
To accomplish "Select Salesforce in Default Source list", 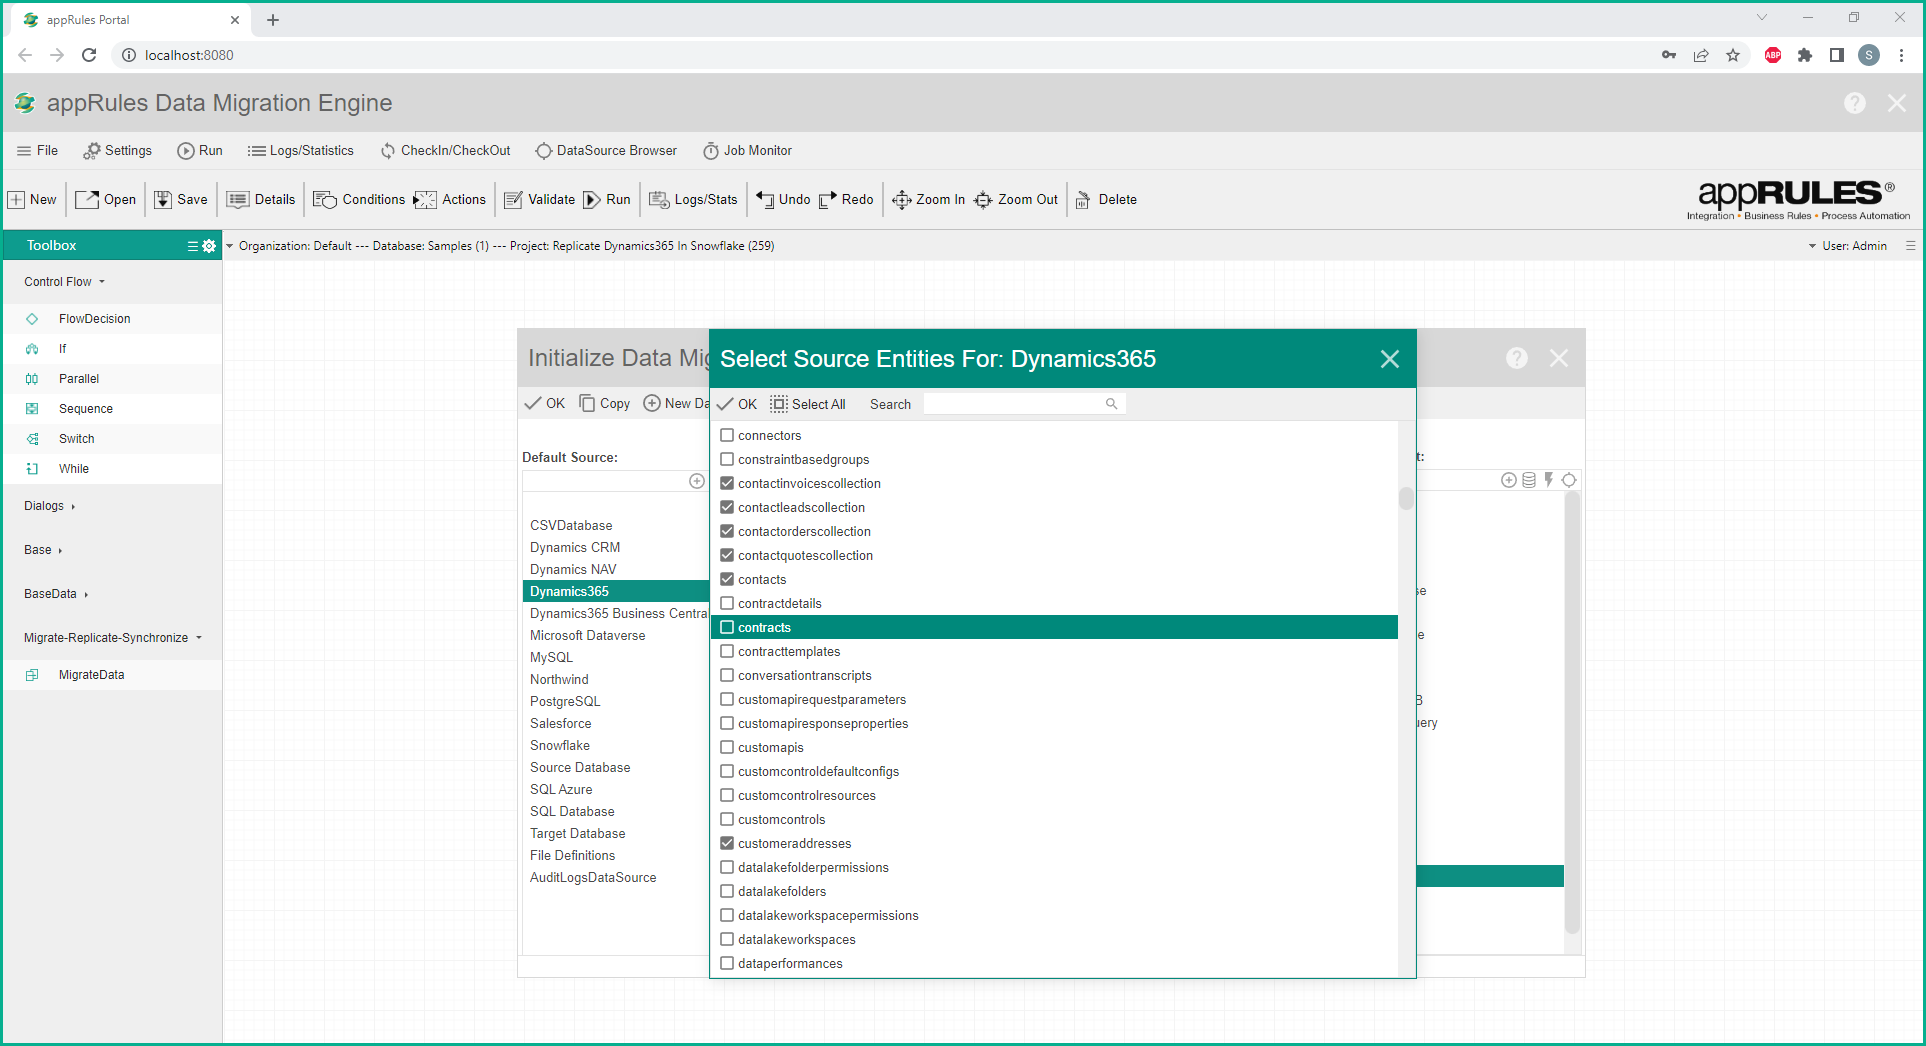I will click(560, 724).
